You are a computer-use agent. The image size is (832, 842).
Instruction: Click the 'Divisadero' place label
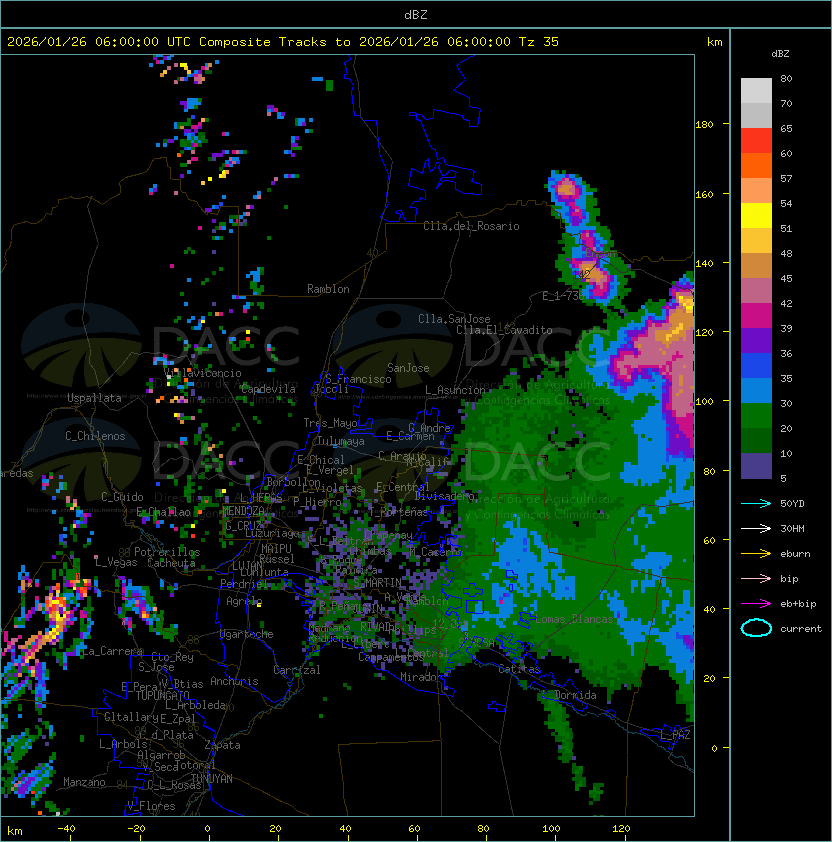pyautogui.click(x=445, y=496)
